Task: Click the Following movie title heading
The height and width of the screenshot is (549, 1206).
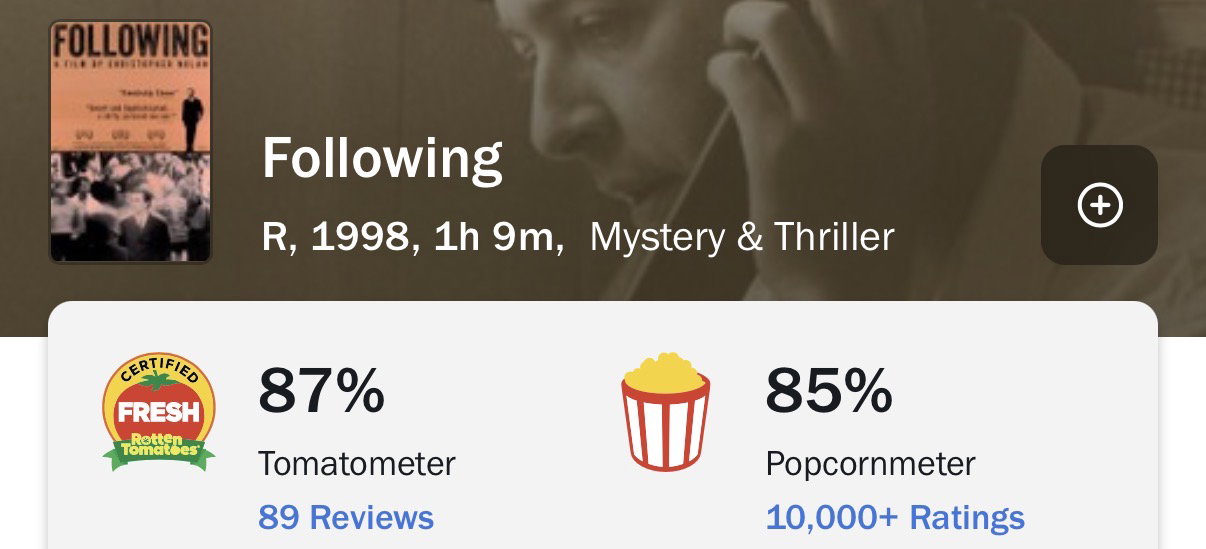Action: 382,160
